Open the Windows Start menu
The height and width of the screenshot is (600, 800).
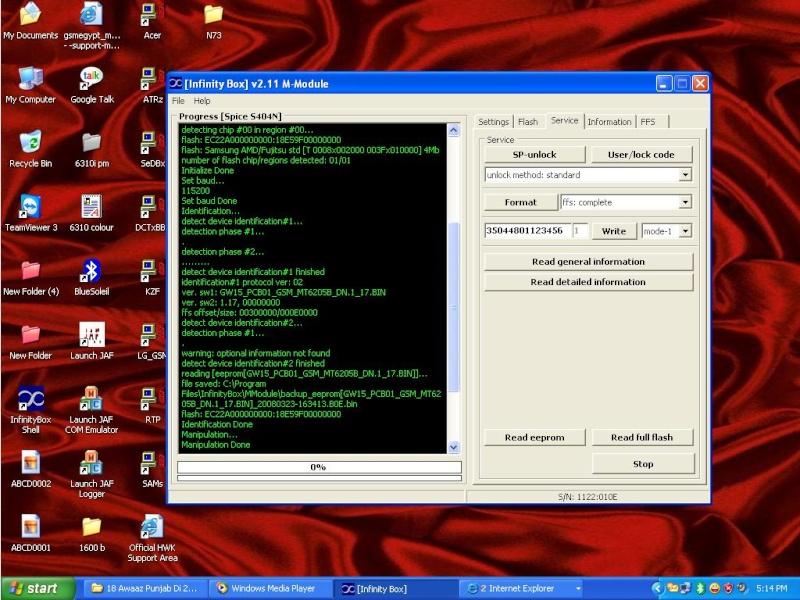coord(38,589)
